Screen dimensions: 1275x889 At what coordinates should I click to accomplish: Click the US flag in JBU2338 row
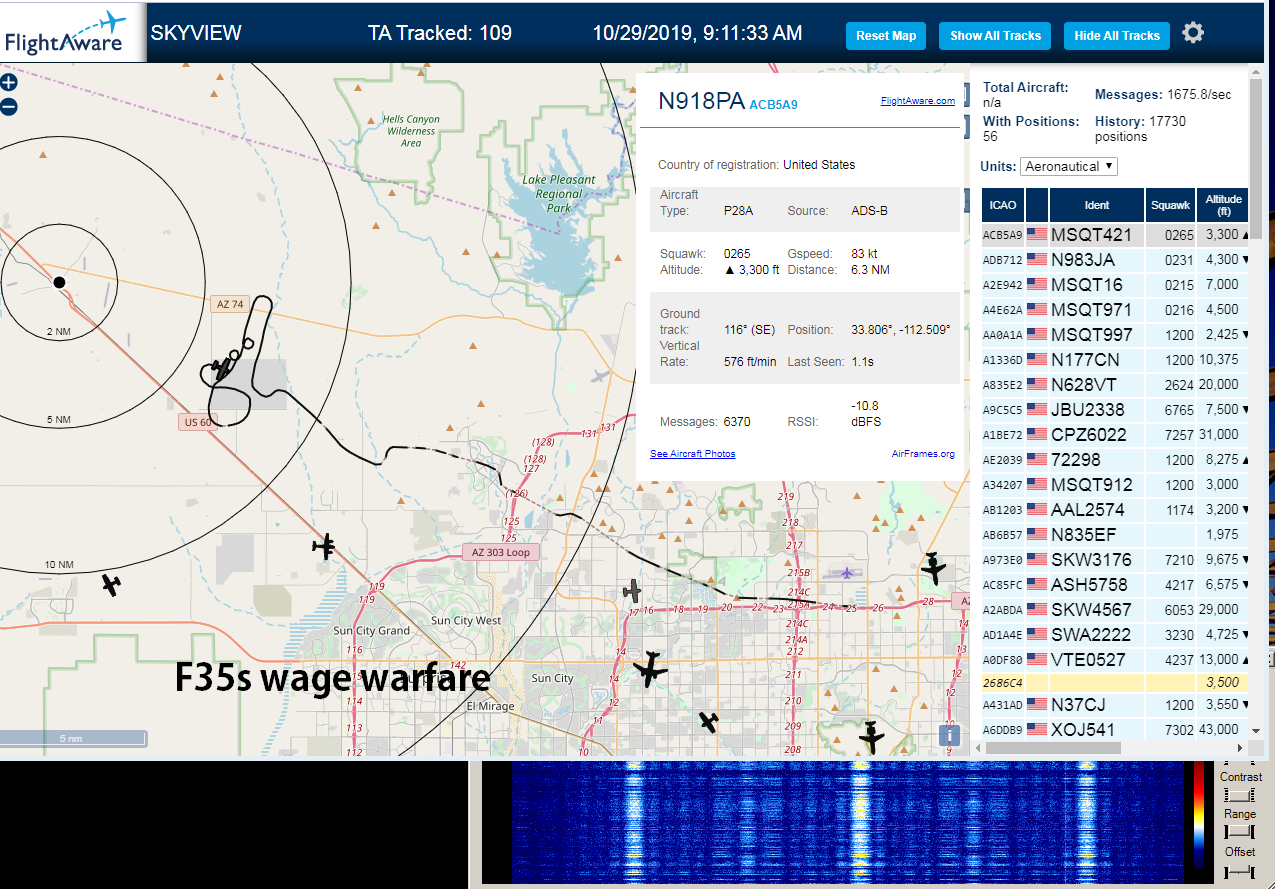point(1036,410)
